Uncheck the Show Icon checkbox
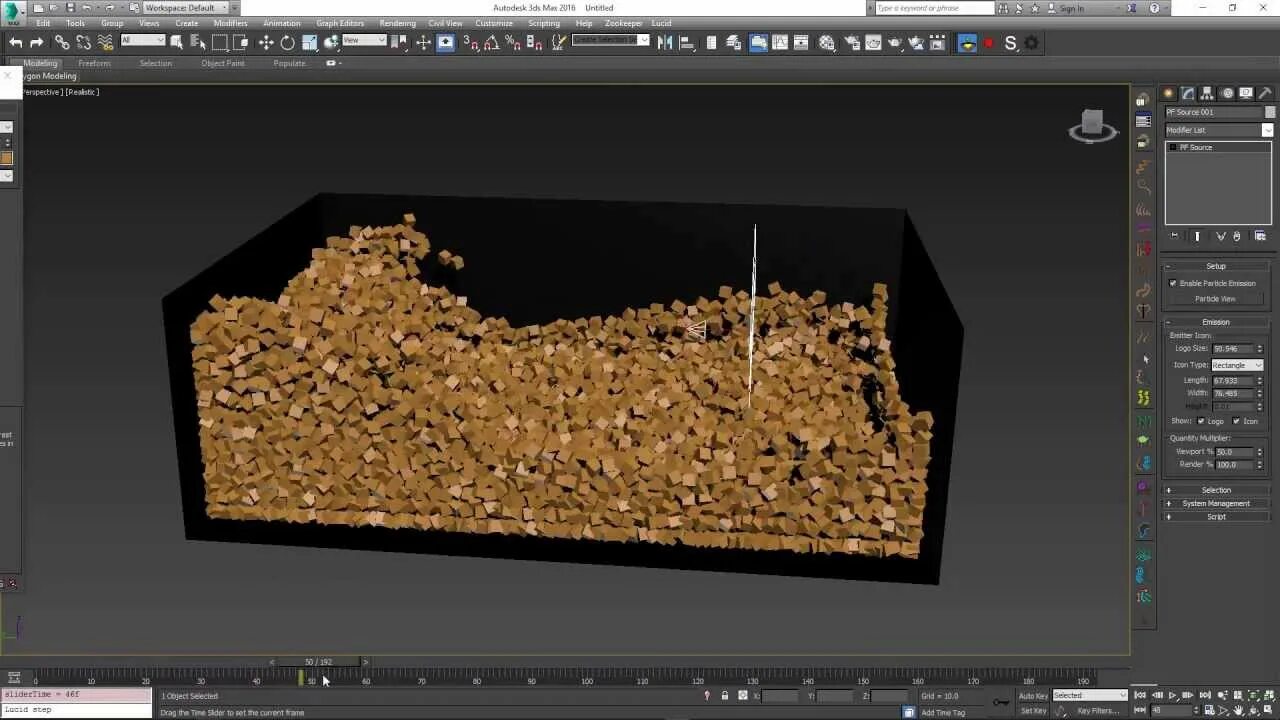The height and width of the screenshot is (720, 1280). click(1236, 421)
